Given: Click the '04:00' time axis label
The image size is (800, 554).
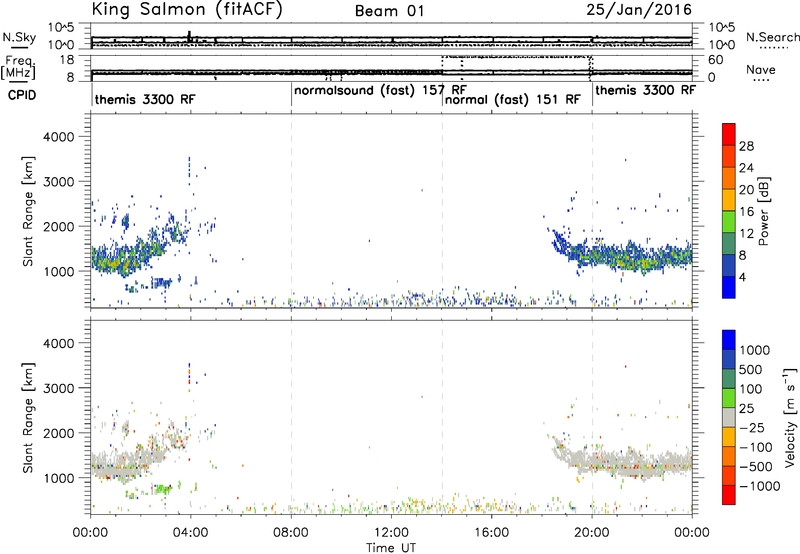Looking at the screenshot, I should pyautogui.click(x=191, y=533).
